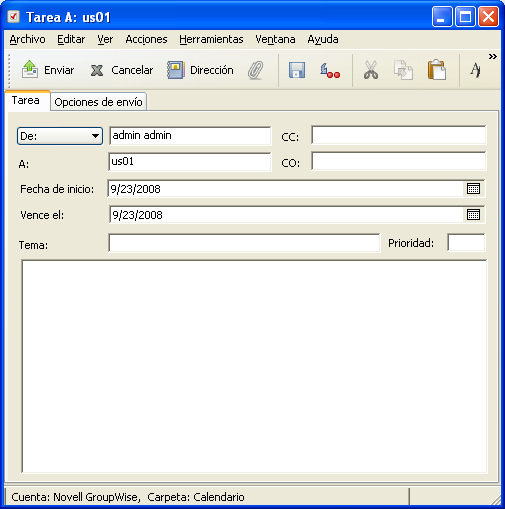Click the copy icon in toolbar
Image resolution: width=505 pixels, height=509 pixels.
point(403,70)
